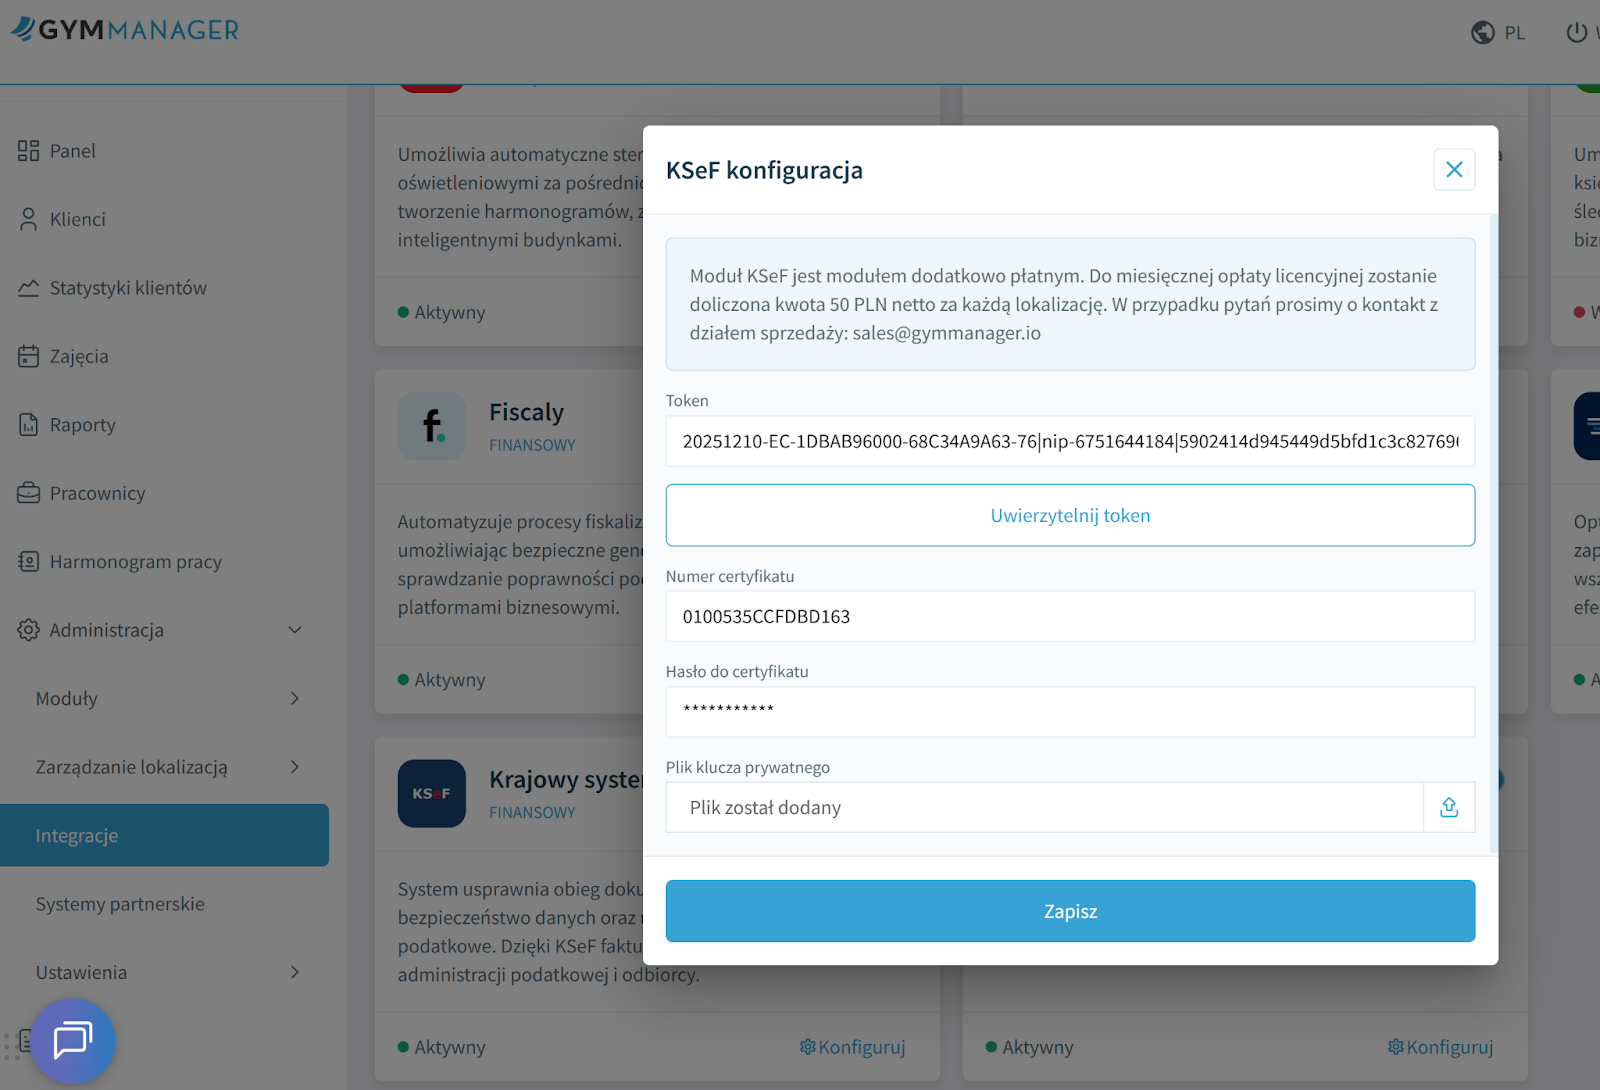This screenshot has height=1090, width=1600.
Task: Click the GymManager logo
Action: pos(125,30)
